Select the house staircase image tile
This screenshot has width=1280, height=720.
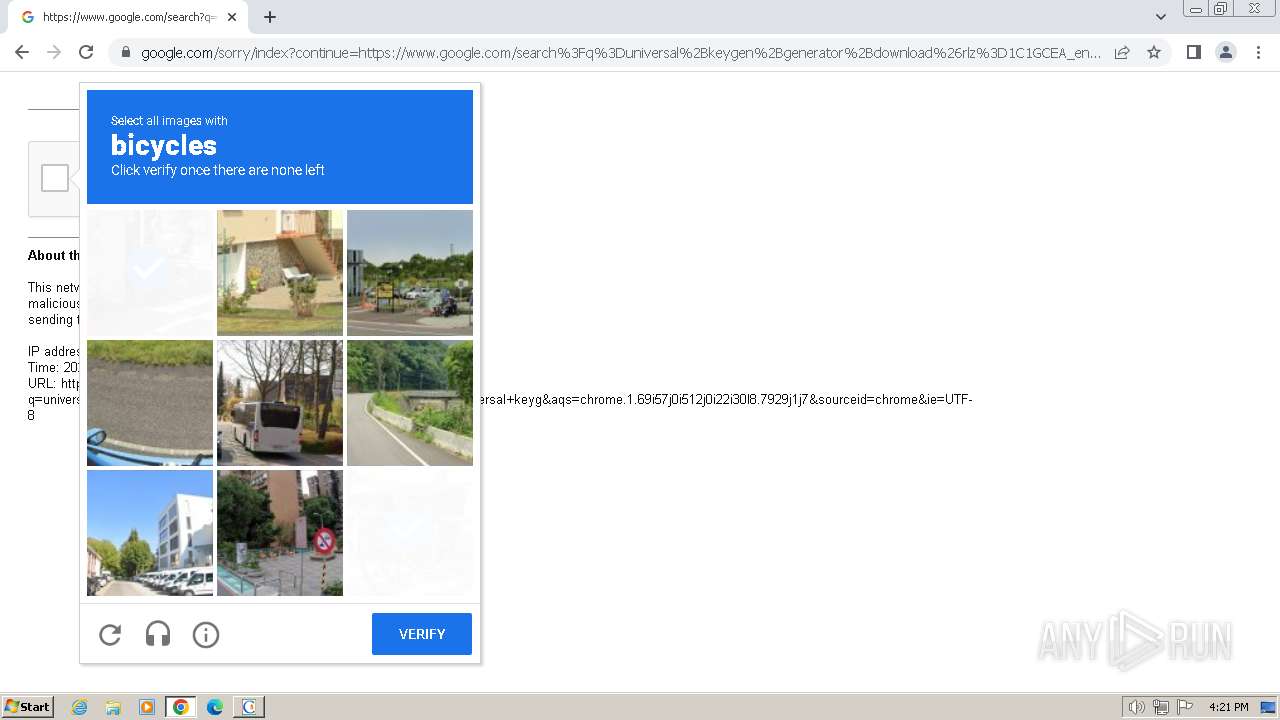pos(280,273)
